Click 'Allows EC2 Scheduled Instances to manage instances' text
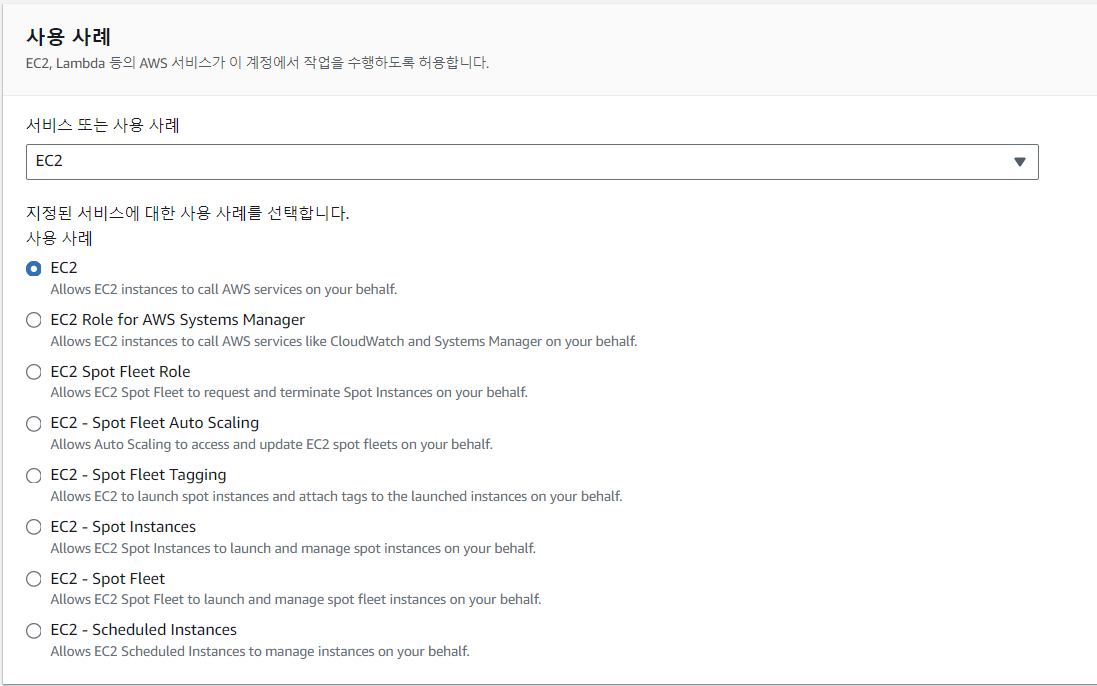 (x=260, y=651)
